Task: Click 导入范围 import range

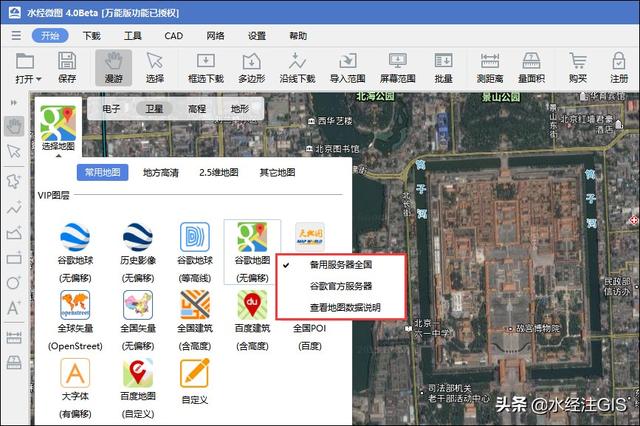Action: click(347, 68)
